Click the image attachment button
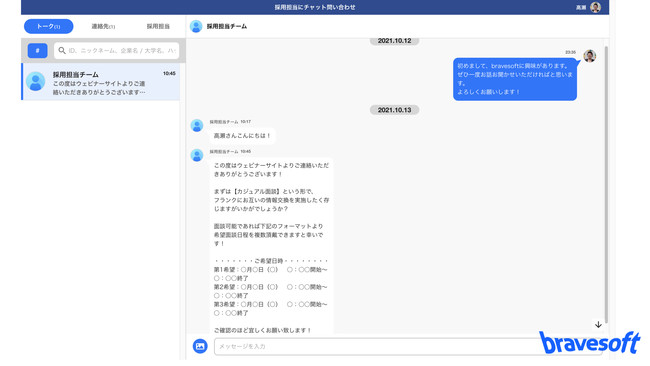 pos(200,346)
